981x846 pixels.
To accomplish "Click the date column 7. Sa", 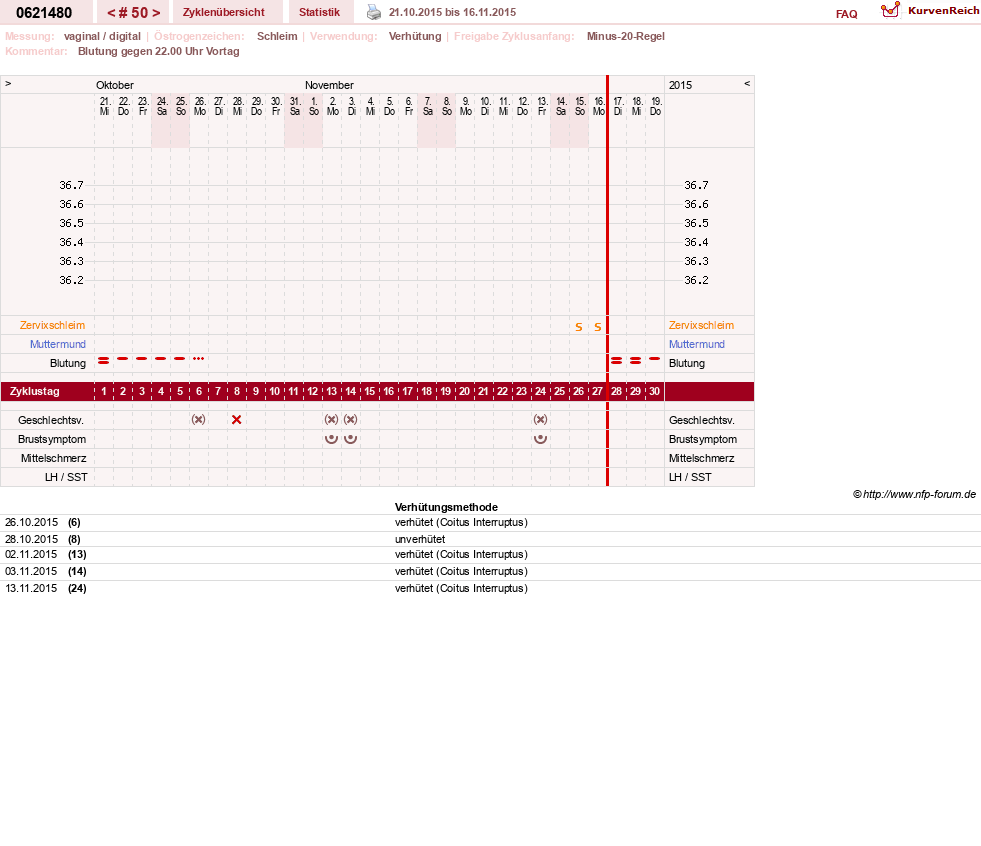I will 427,106.
